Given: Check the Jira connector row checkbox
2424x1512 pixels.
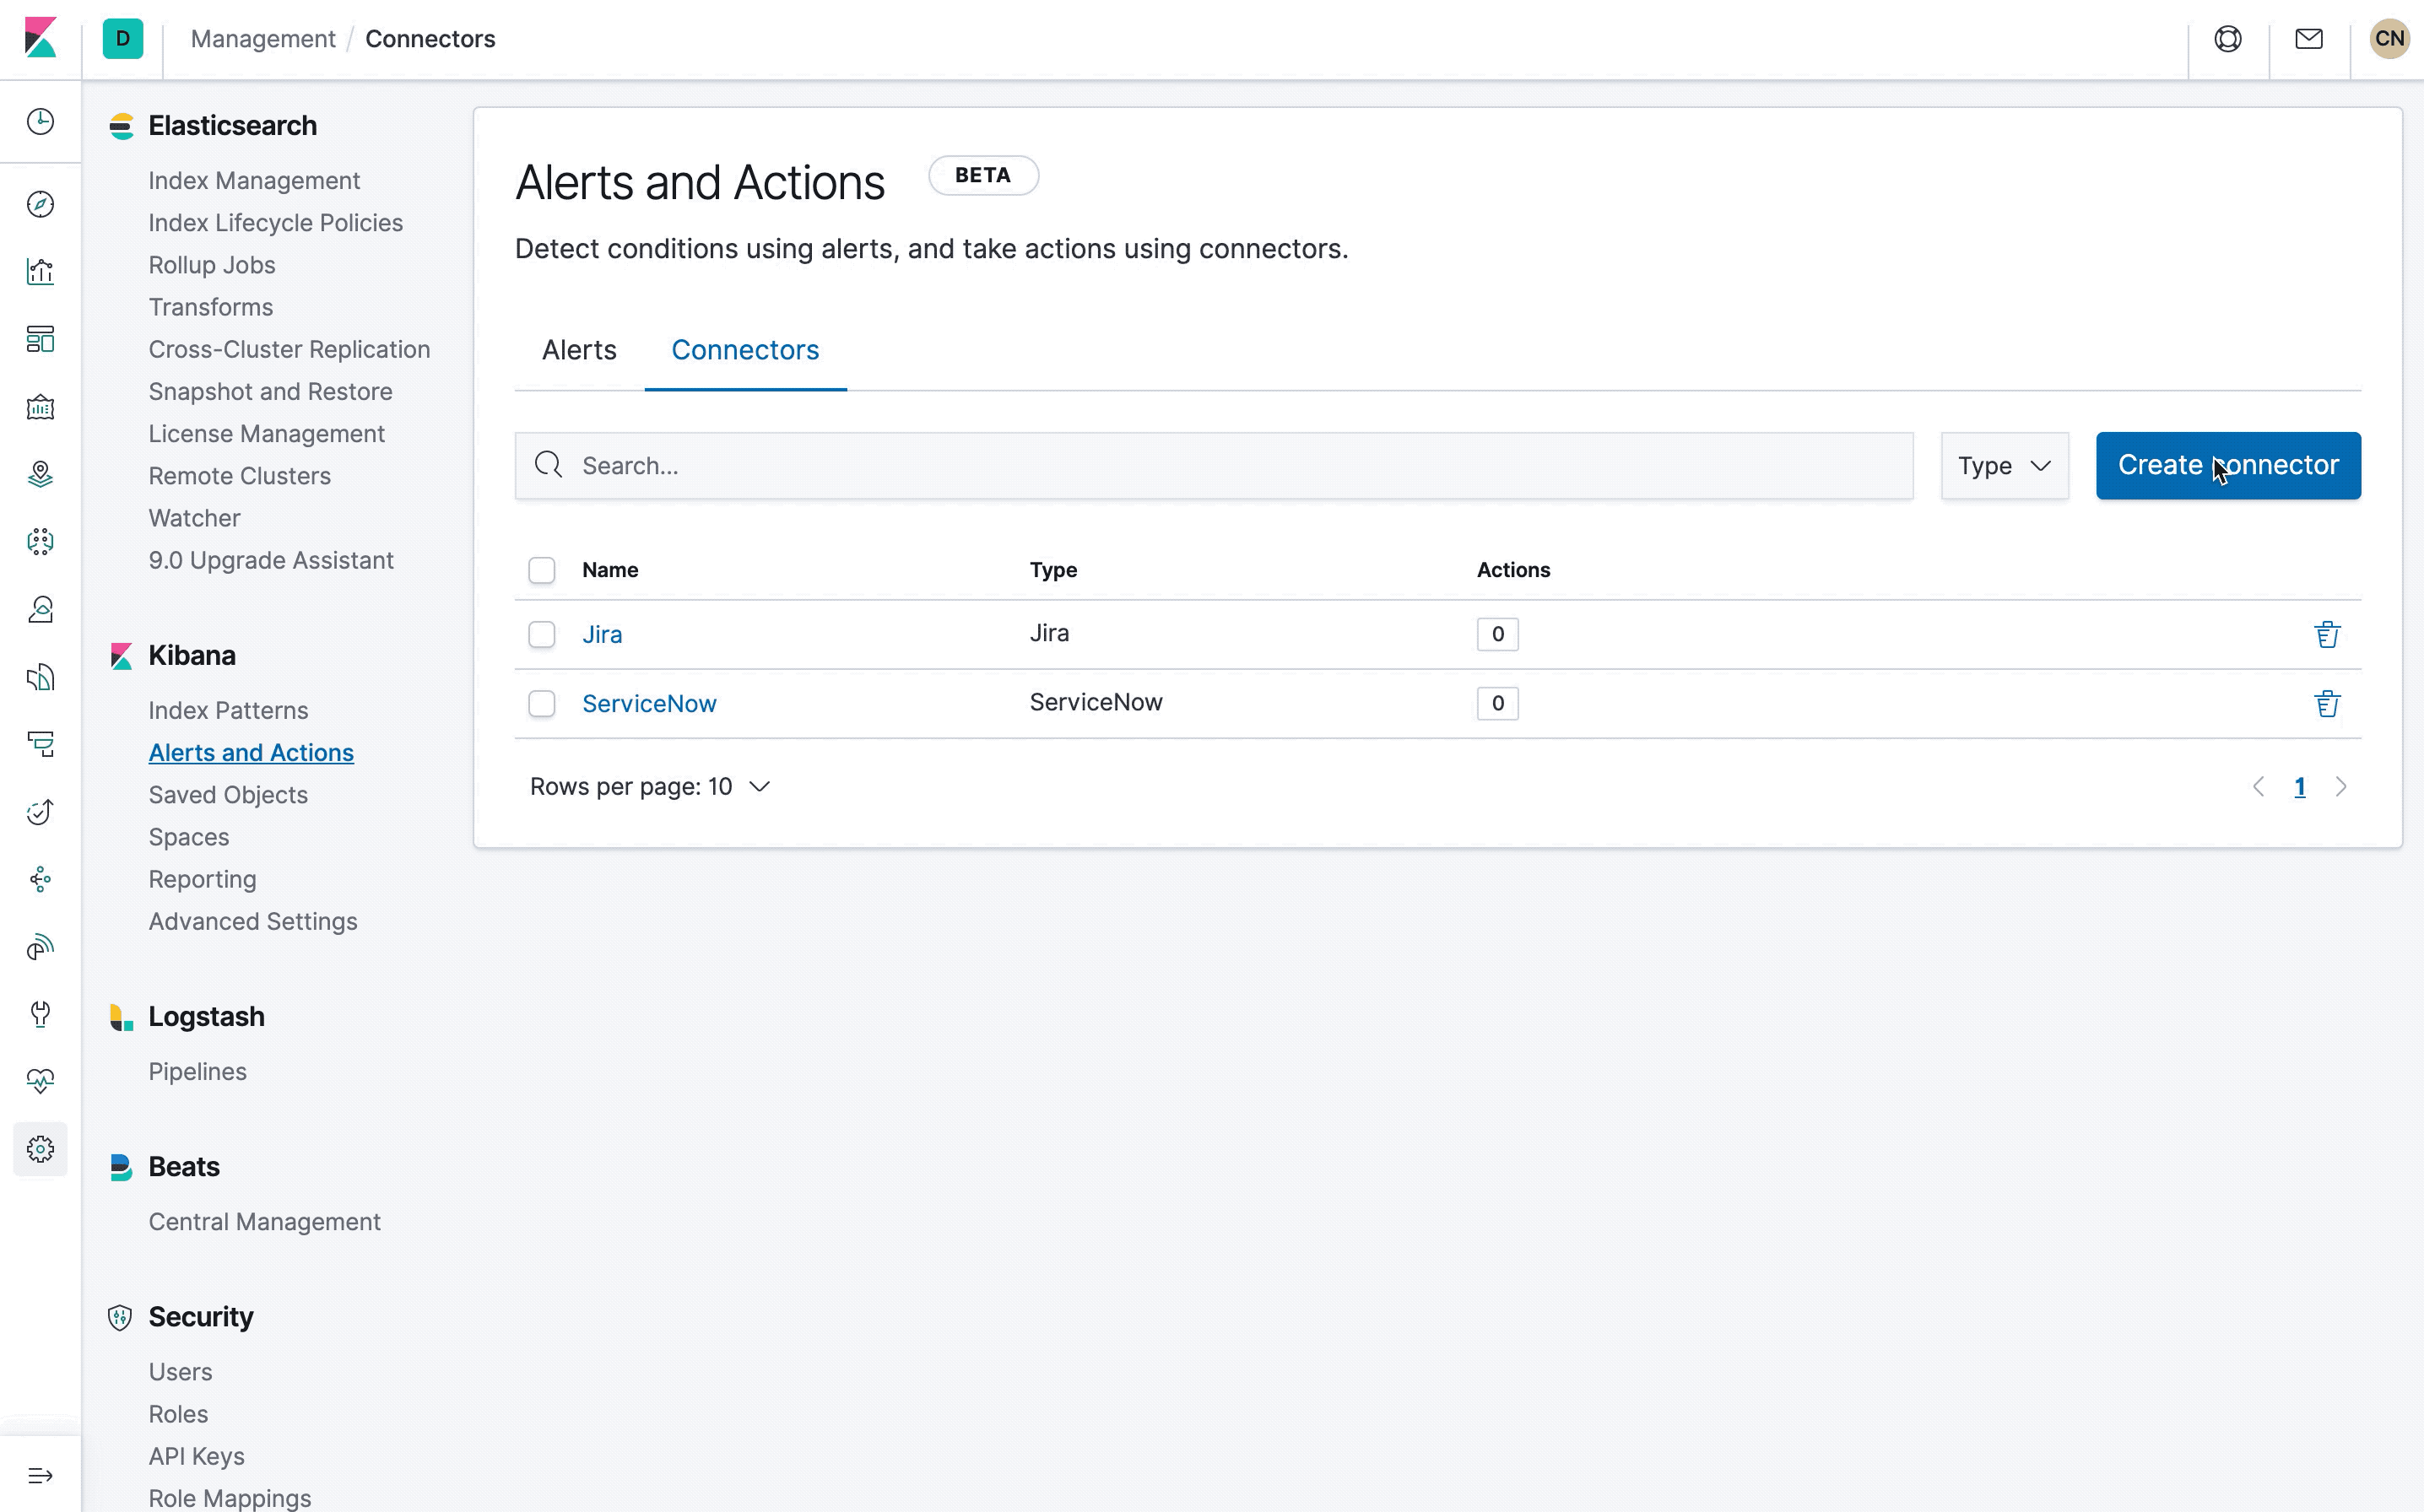Looking at the screenshot, I should pyautogui.click(x=541, y=634).
